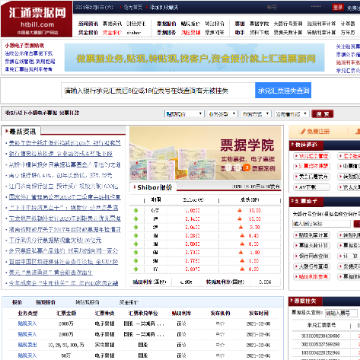Click the pencil icon beside 免费注册
This screenshot has height=360, width=360.
coord(303,131)
